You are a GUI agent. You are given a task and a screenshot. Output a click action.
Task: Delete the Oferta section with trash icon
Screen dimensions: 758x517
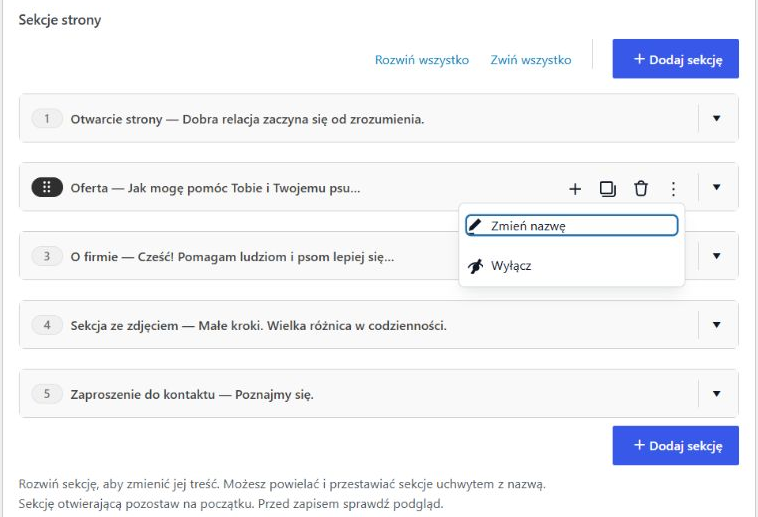tap(641, 189)
